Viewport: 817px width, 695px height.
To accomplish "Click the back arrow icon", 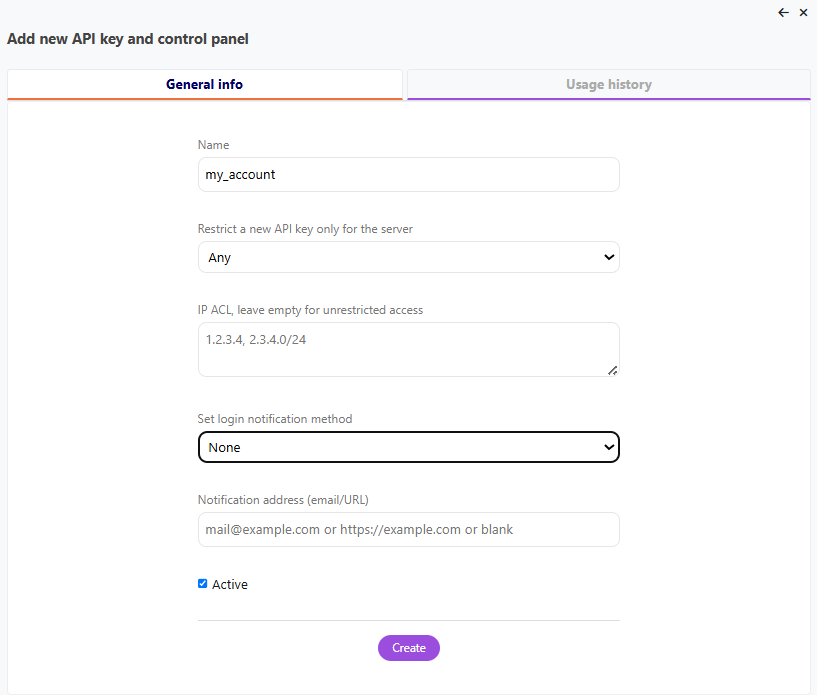I will pyautogui.click(x=783, y=13).
